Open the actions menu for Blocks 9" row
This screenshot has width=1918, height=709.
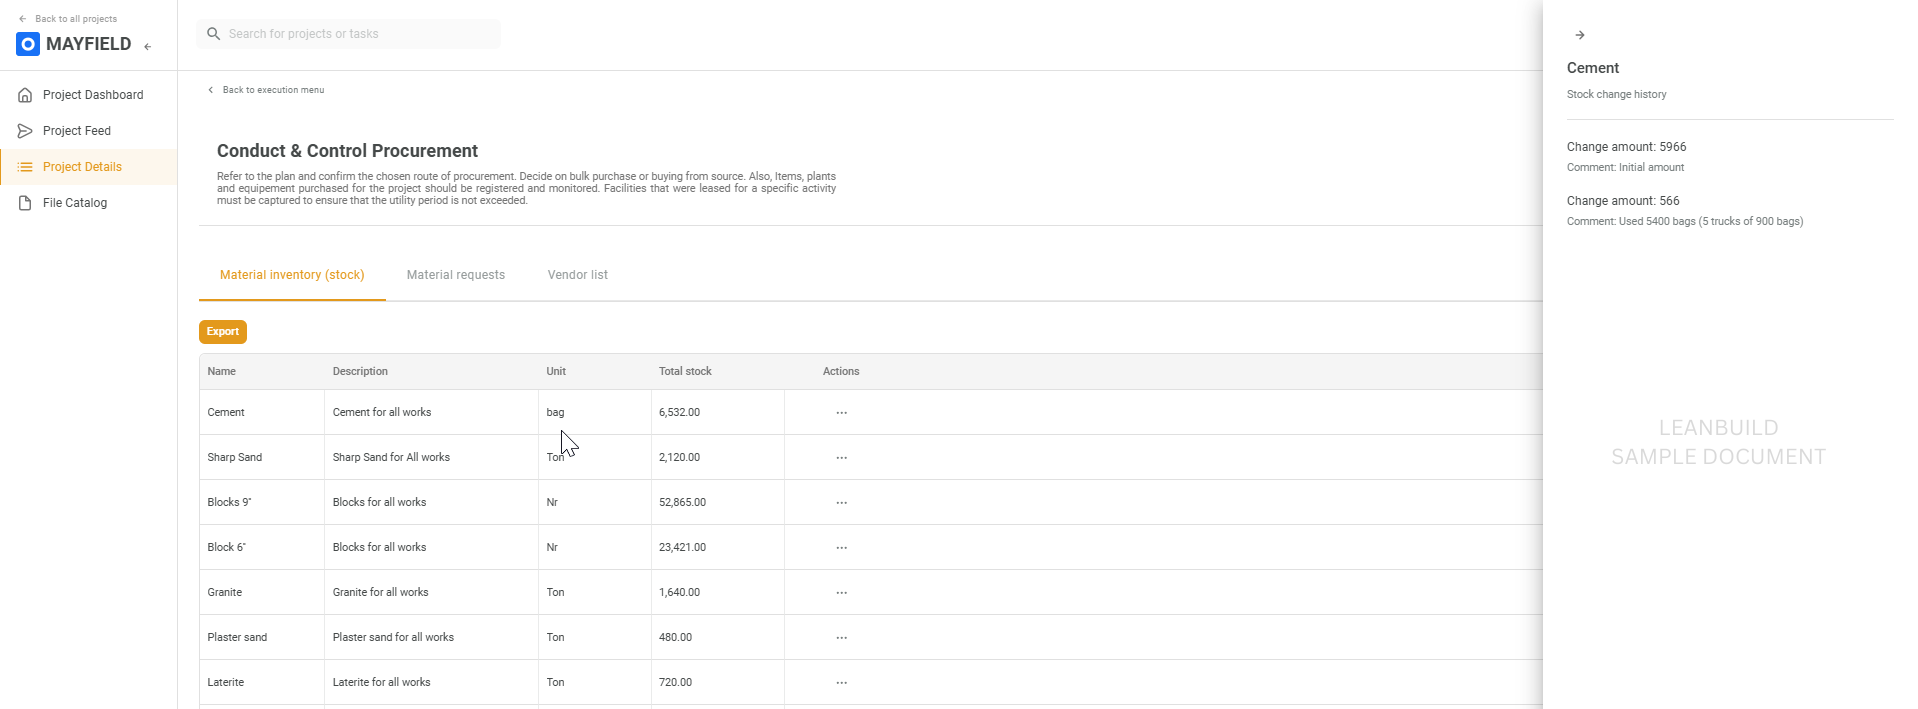pyautogui.click(x=841, y=503)
